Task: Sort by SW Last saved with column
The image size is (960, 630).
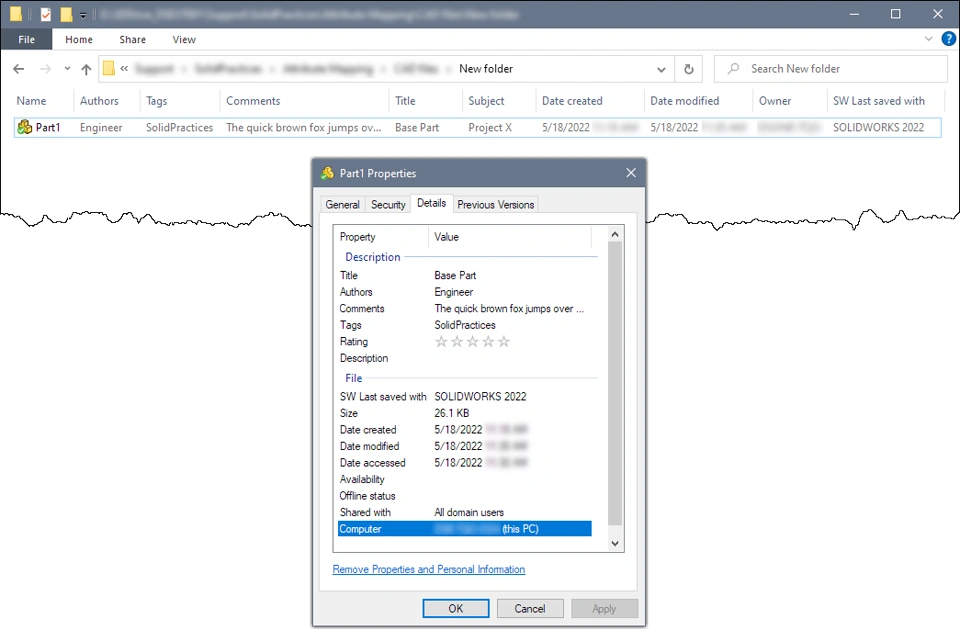Action: coord(879,101)
